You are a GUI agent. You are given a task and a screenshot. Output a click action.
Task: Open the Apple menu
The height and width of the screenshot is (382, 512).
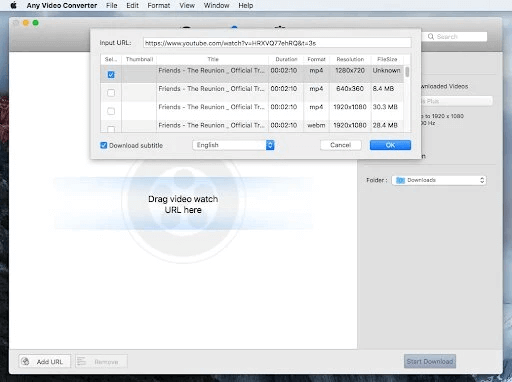tap(14, 5)
